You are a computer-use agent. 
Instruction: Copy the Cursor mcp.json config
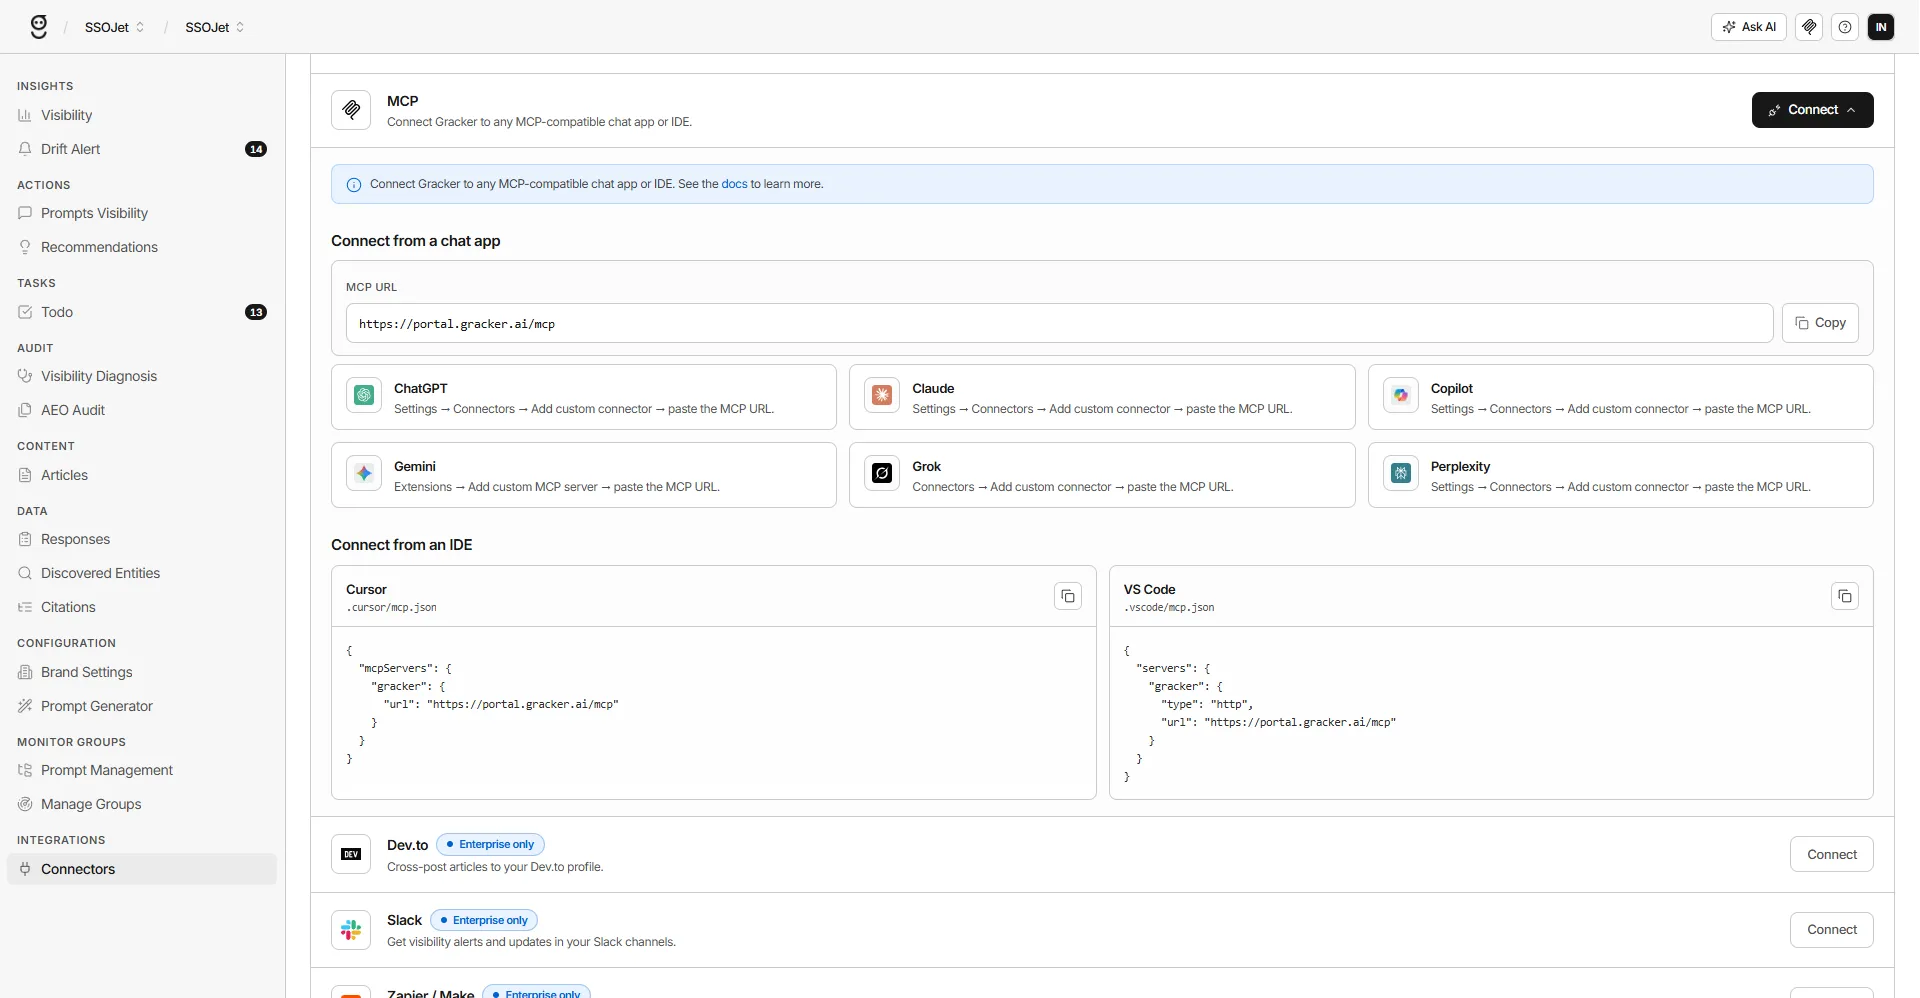pyautogui.click(x=1068, y=596)
